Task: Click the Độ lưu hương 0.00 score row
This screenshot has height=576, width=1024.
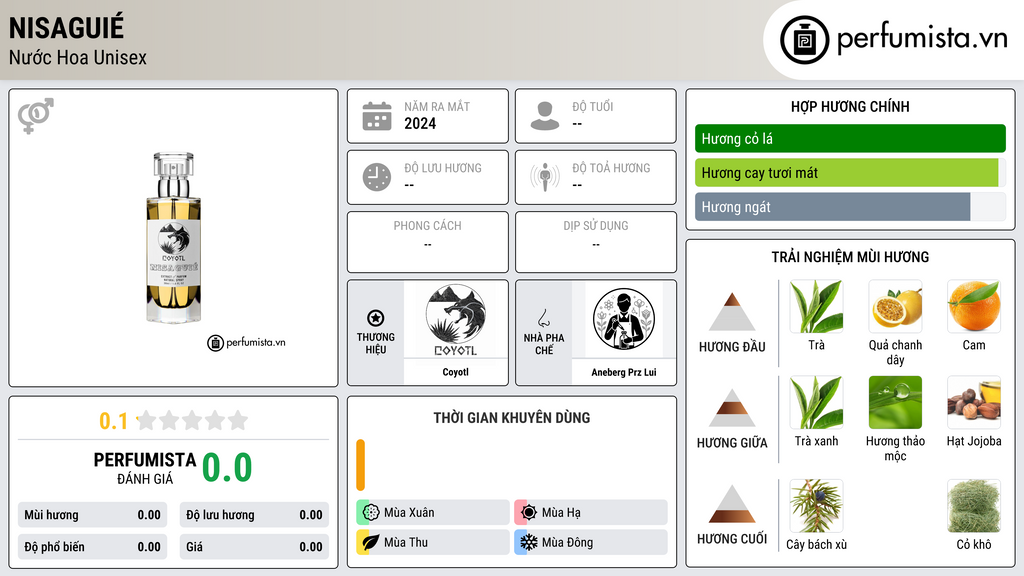Action: 254,515
